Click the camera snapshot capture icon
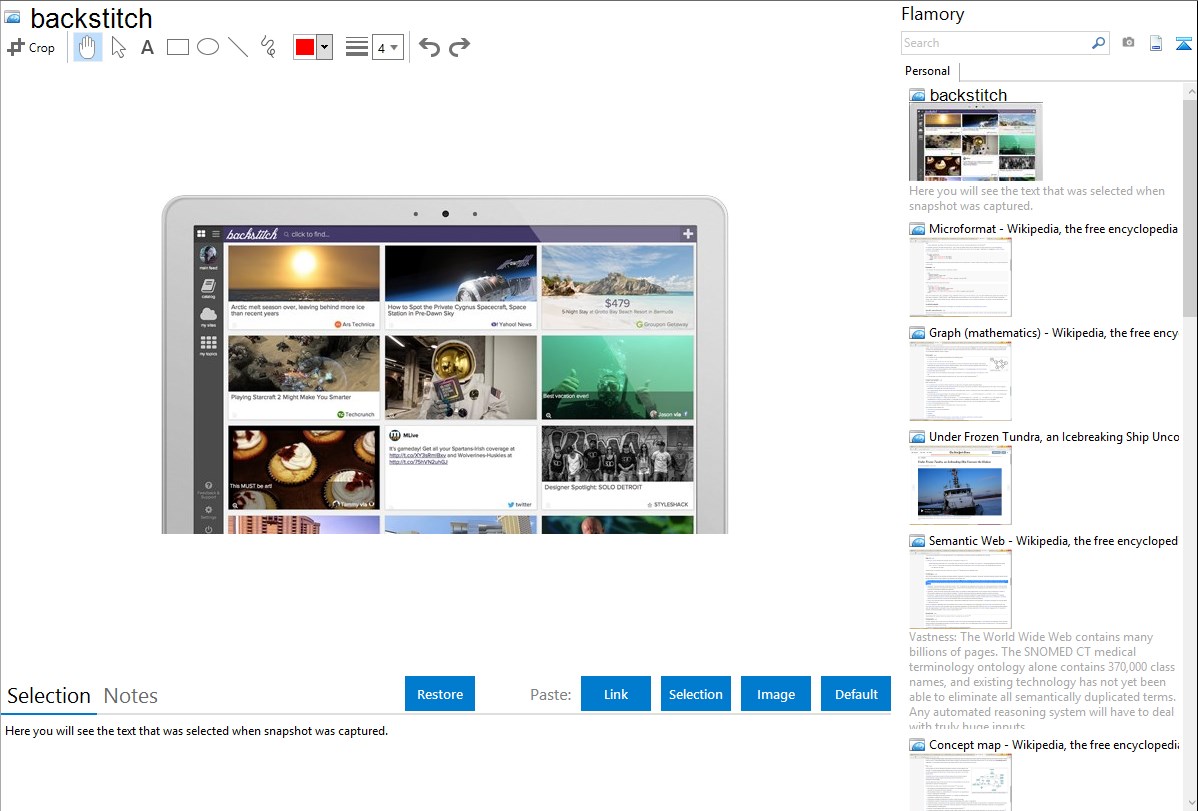 click(1128, 43)
